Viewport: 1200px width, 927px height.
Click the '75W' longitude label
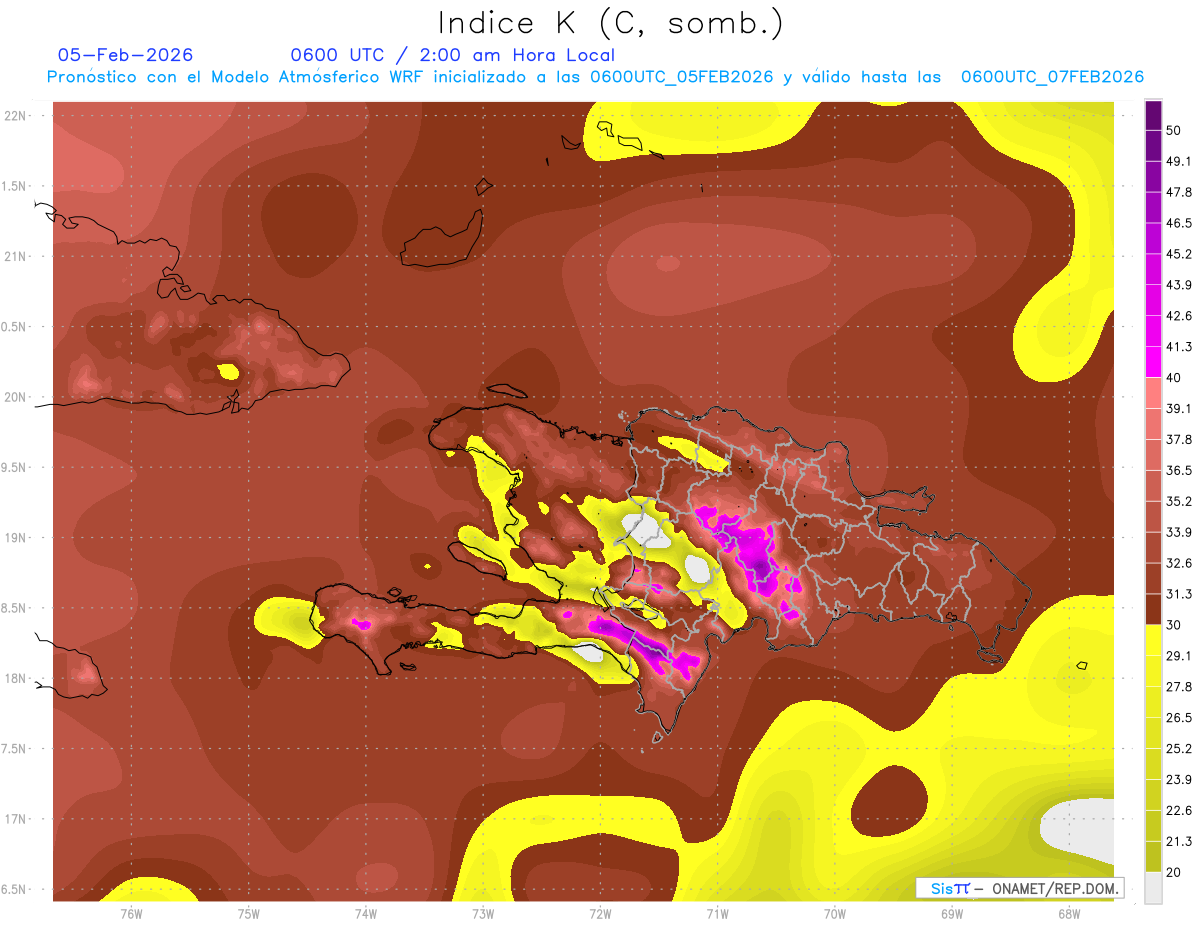(x=248, y=912)
